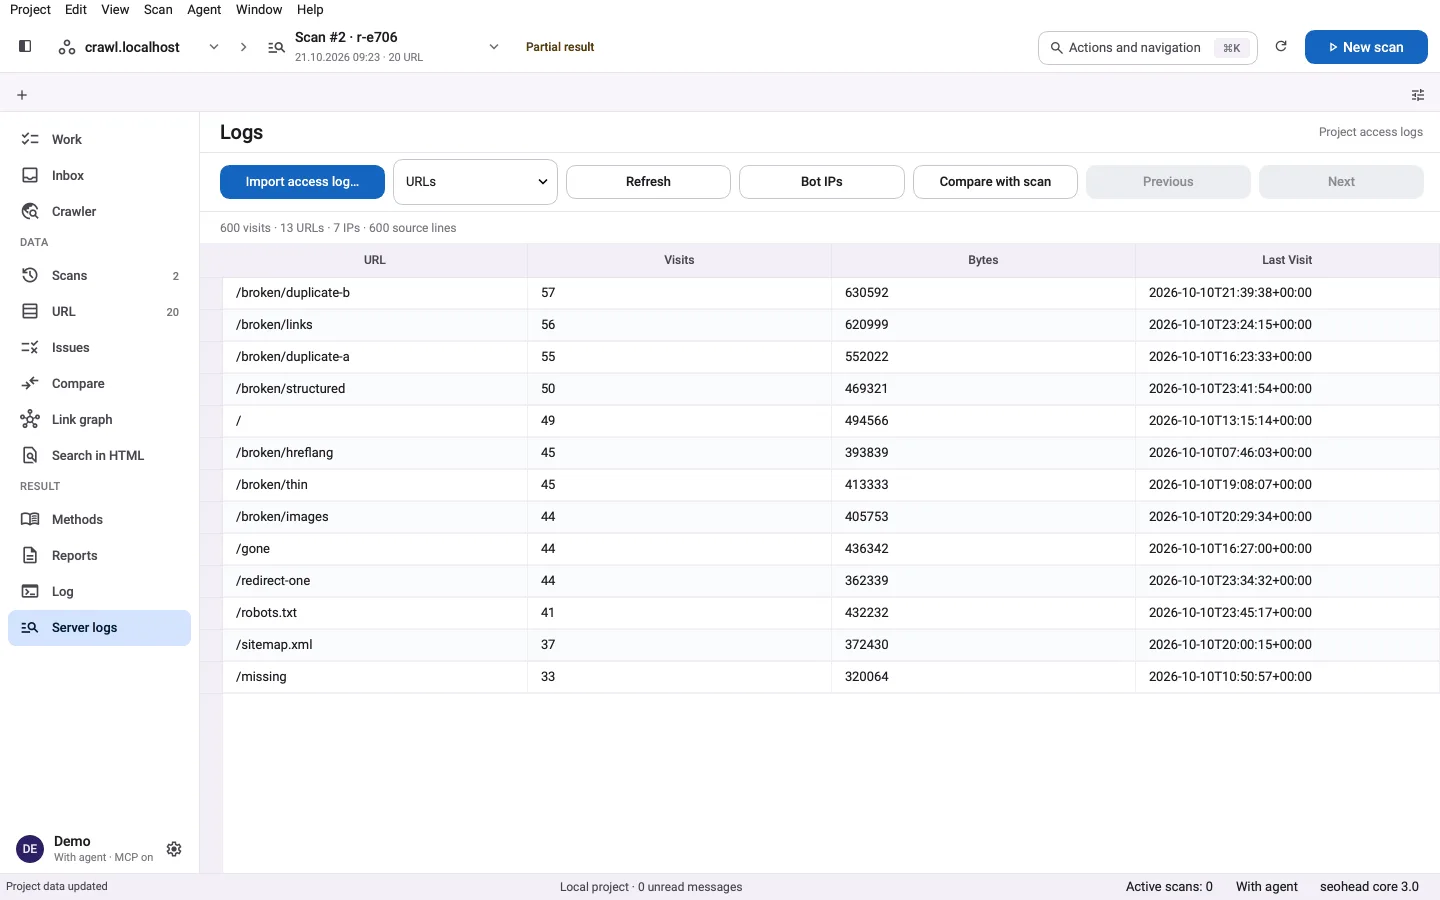Open the Help menu
1440x900 pixels.
[x=310, y=9]
